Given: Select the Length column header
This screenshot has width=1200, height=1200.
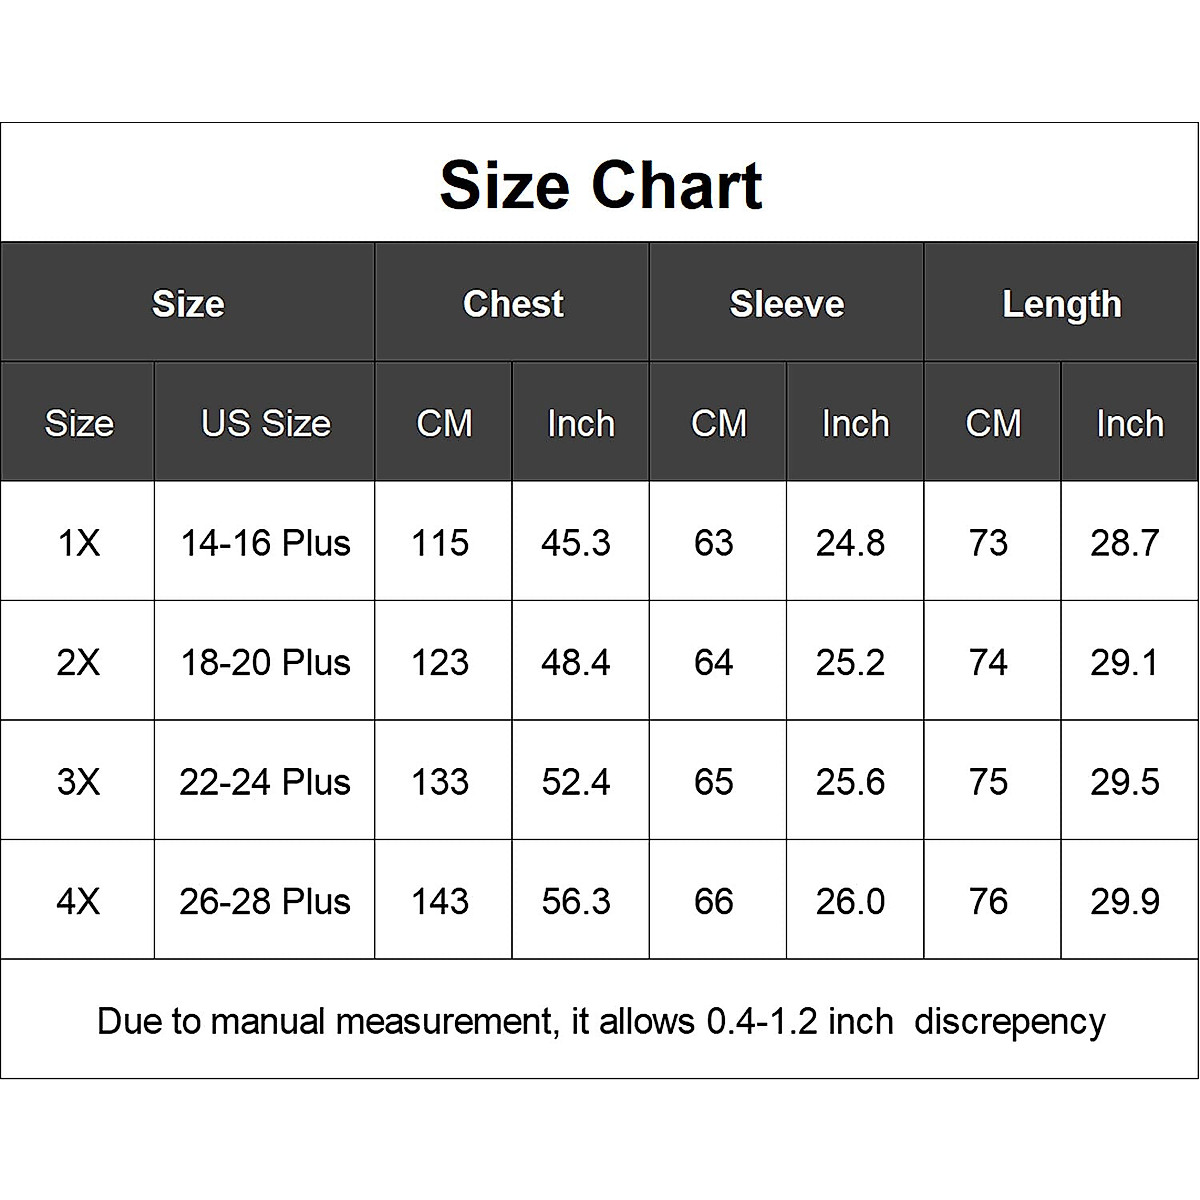Looking at the screenshot, I should [1061, 304].
